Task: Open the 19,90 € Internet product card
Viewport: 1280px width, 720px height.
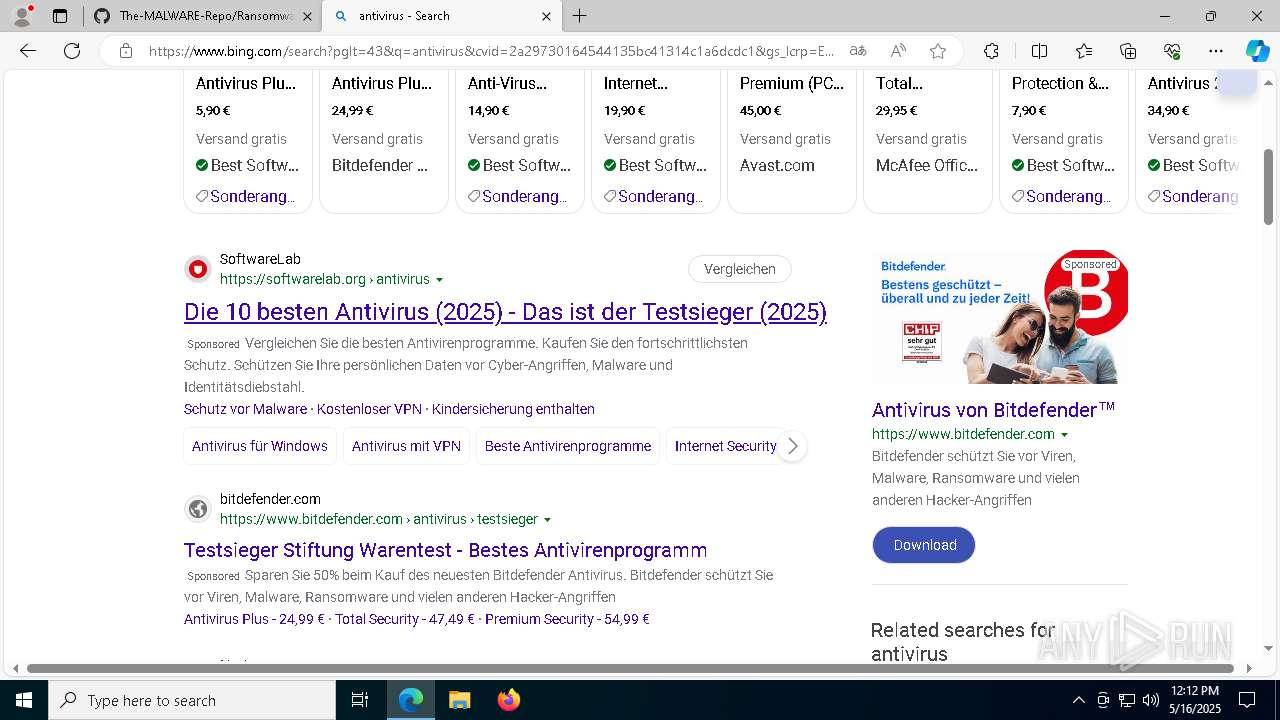Action: pos(656,140)
